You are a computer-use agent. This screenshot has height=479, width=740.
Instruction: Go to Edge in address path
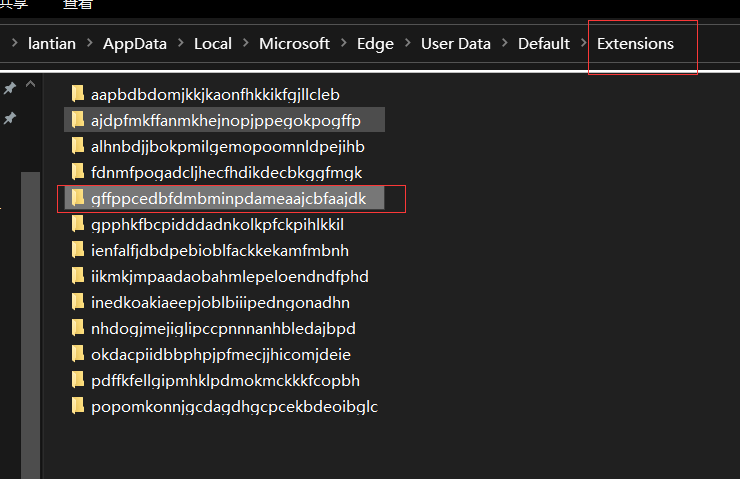tap(375, 43)
